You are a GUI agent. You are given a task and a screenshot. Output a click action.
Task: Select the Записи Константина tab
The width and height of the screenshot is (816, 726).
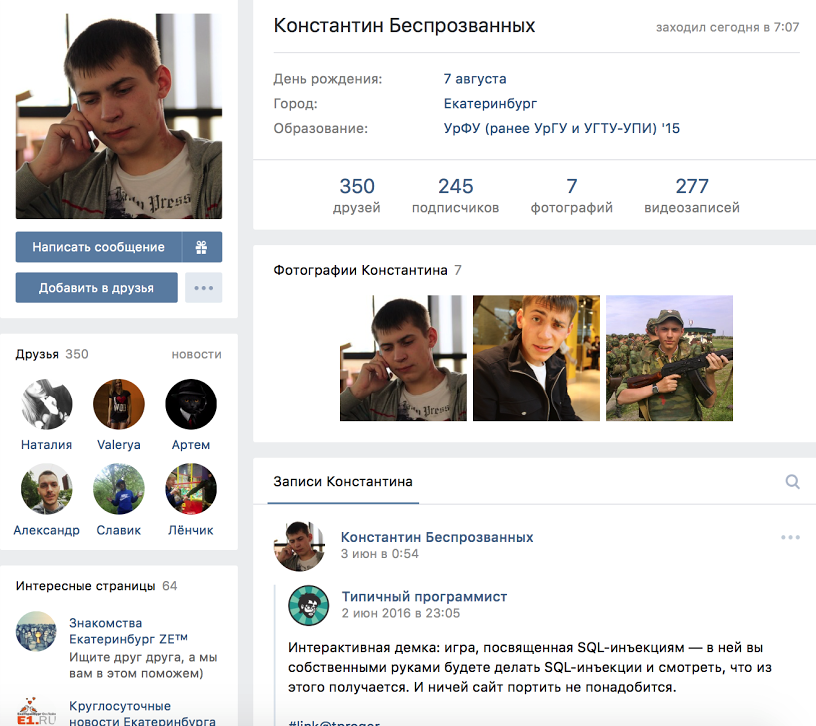coord(343,482)
